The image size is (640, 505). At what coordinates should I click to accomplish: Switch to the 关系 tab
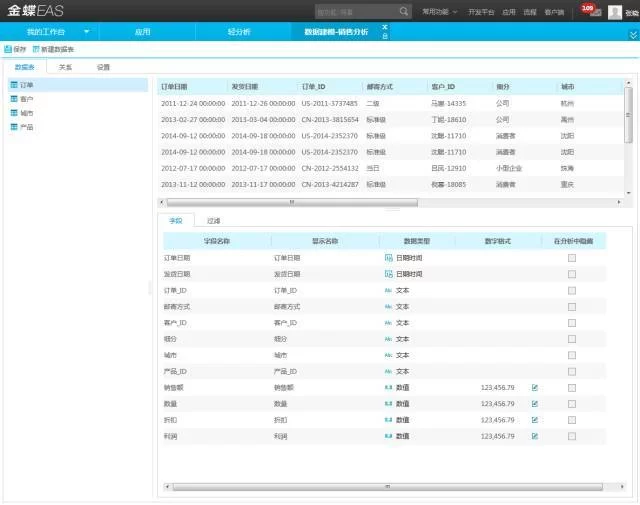click(x=65, y=67)
